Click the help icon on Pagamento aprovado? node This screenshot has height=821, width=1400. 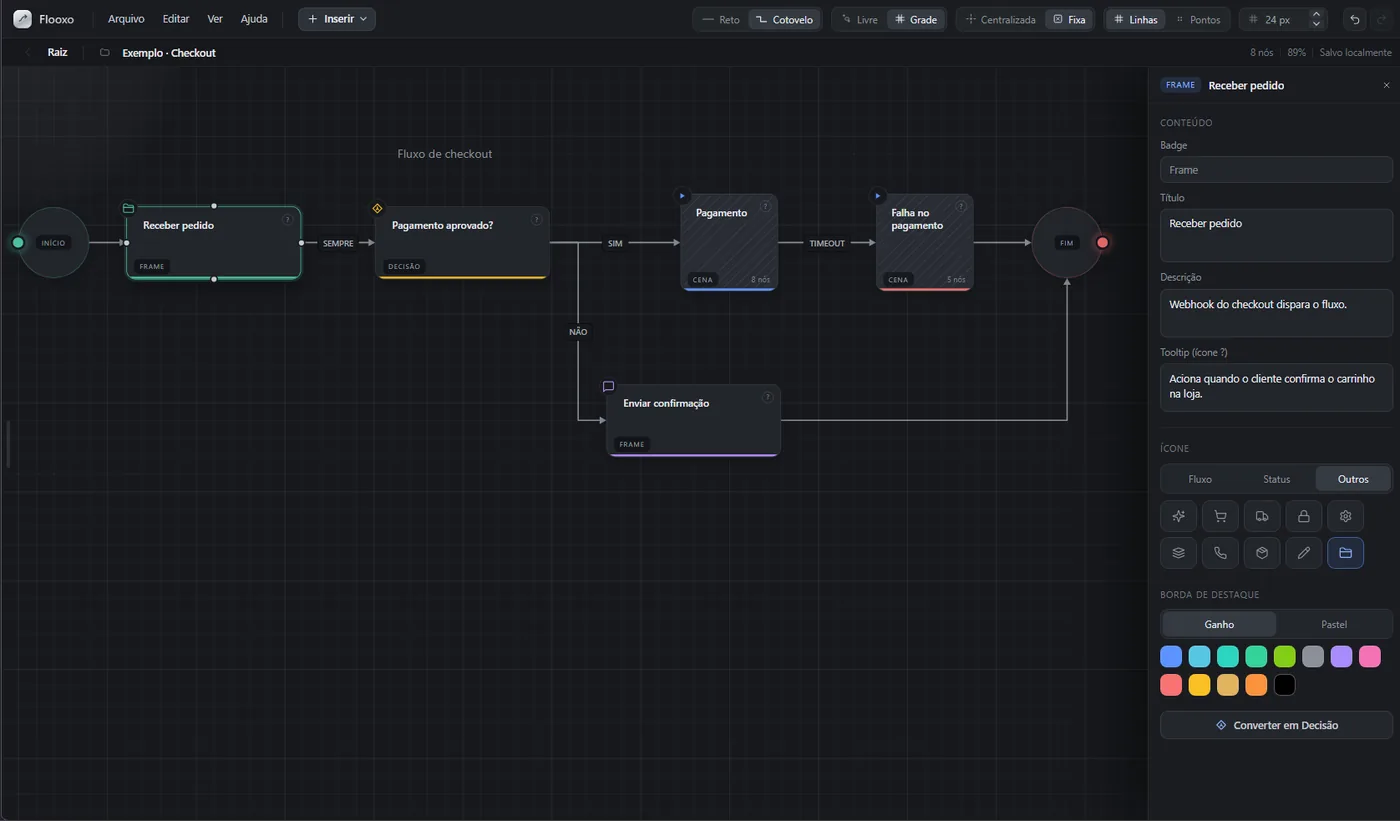click(536, 219)
